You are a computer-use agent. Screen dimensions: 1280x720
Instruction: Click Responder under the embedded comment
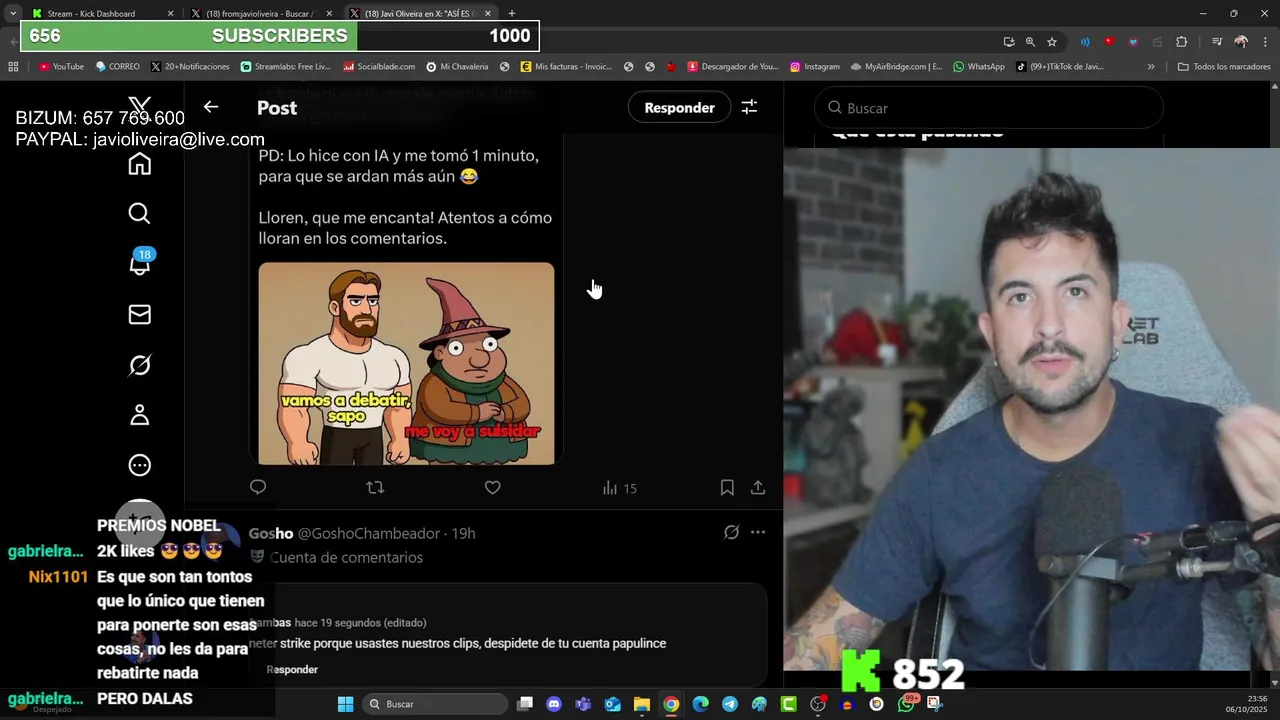point(292,670)
